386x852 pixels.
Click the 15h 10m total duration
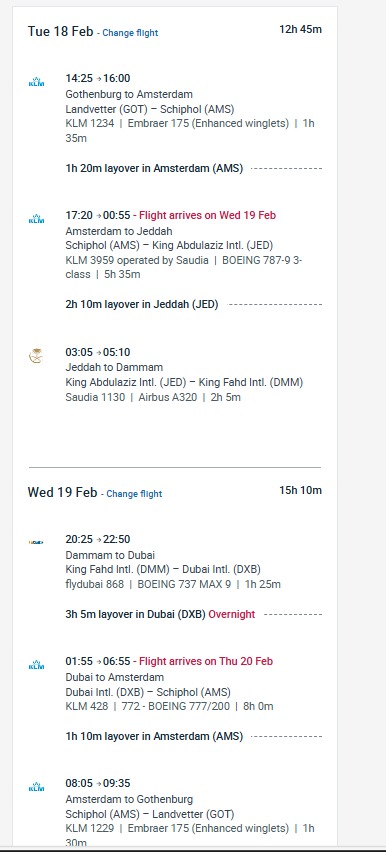click(x=301, y=491)
